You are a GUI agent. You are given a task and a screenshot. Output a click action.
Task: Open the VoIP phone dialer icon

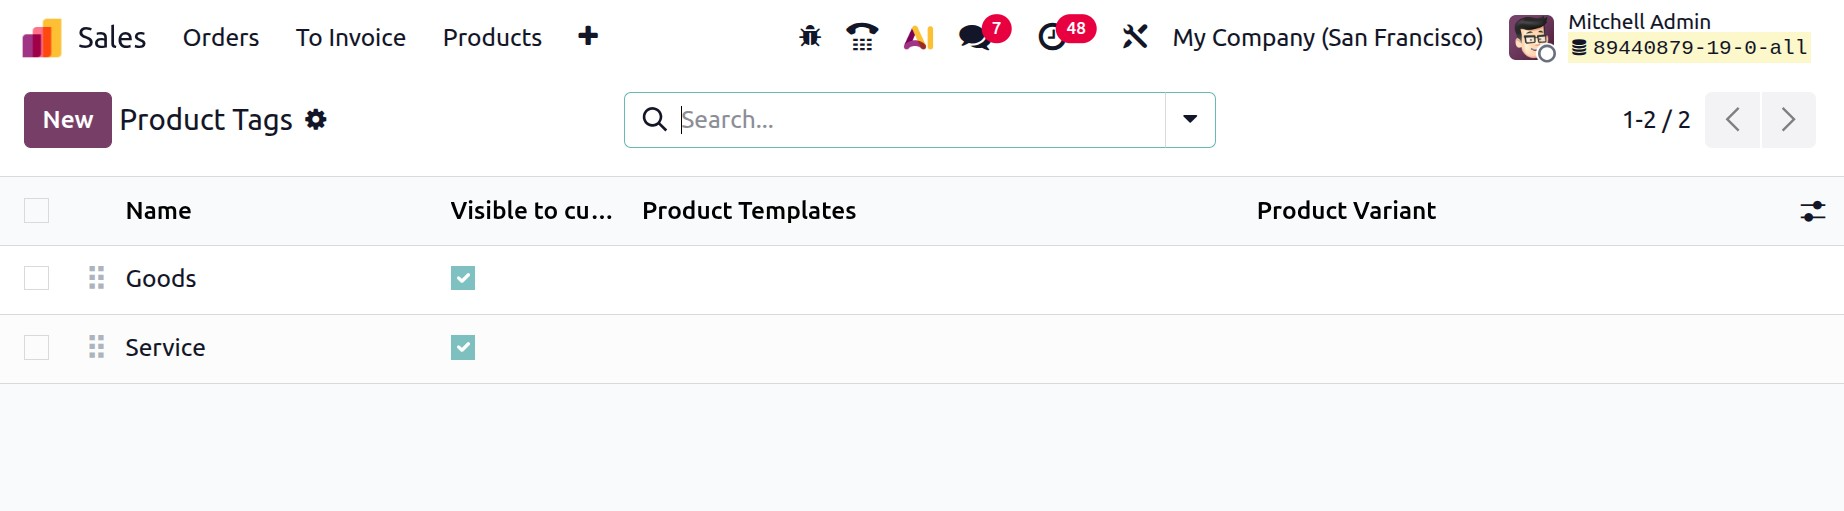(862, 37)
